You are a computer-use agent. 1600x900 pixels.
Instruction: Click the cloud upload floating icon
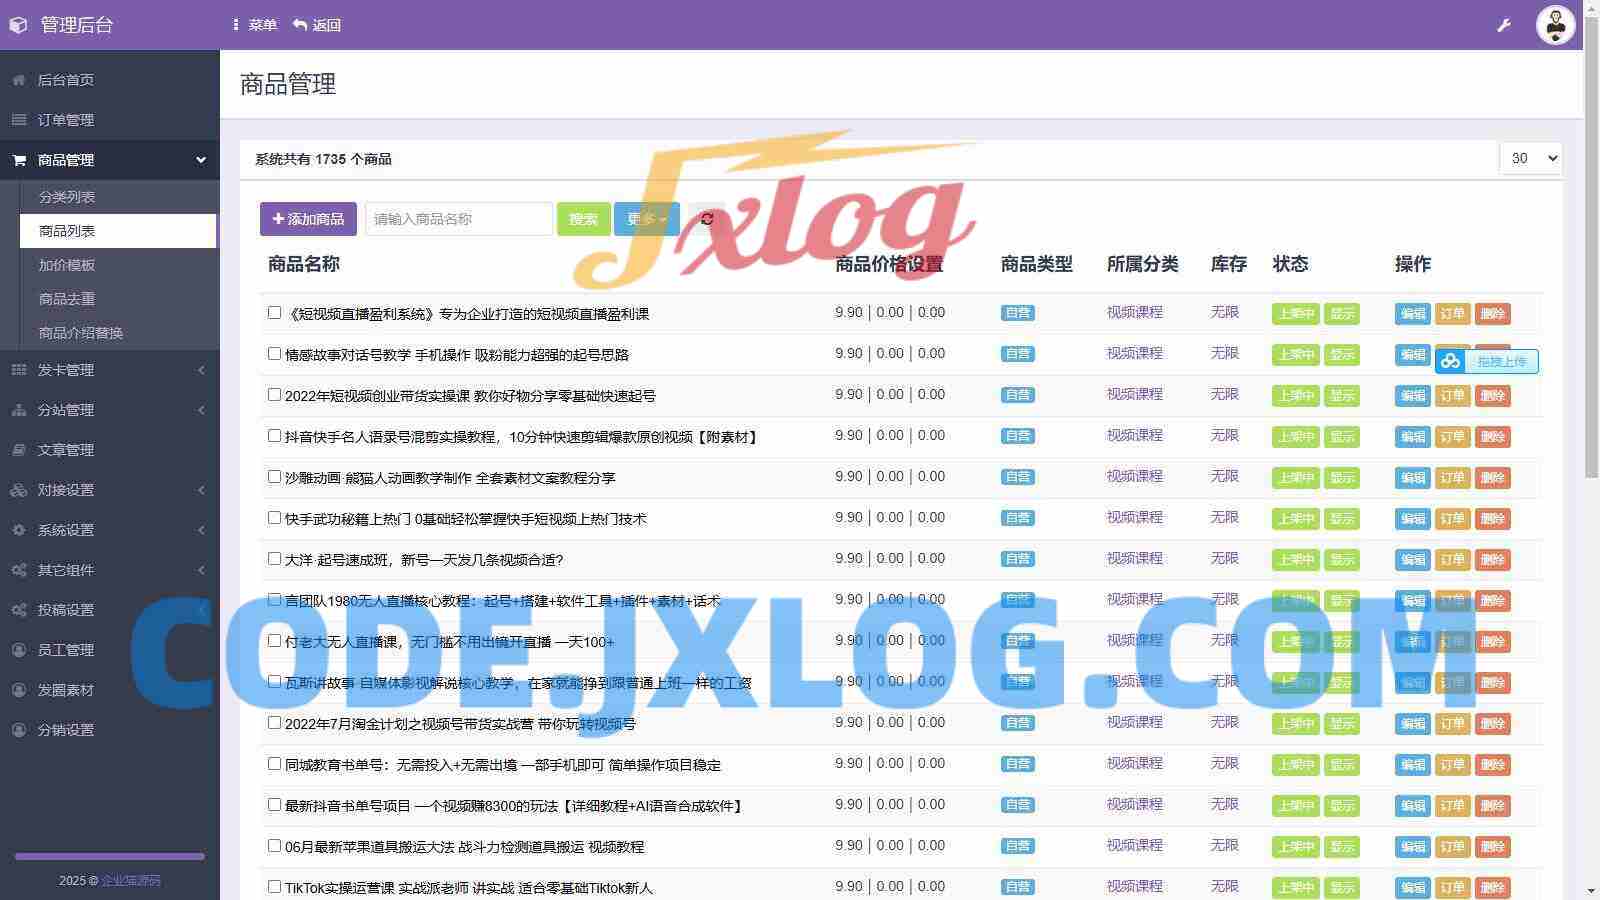point(1451,361)
